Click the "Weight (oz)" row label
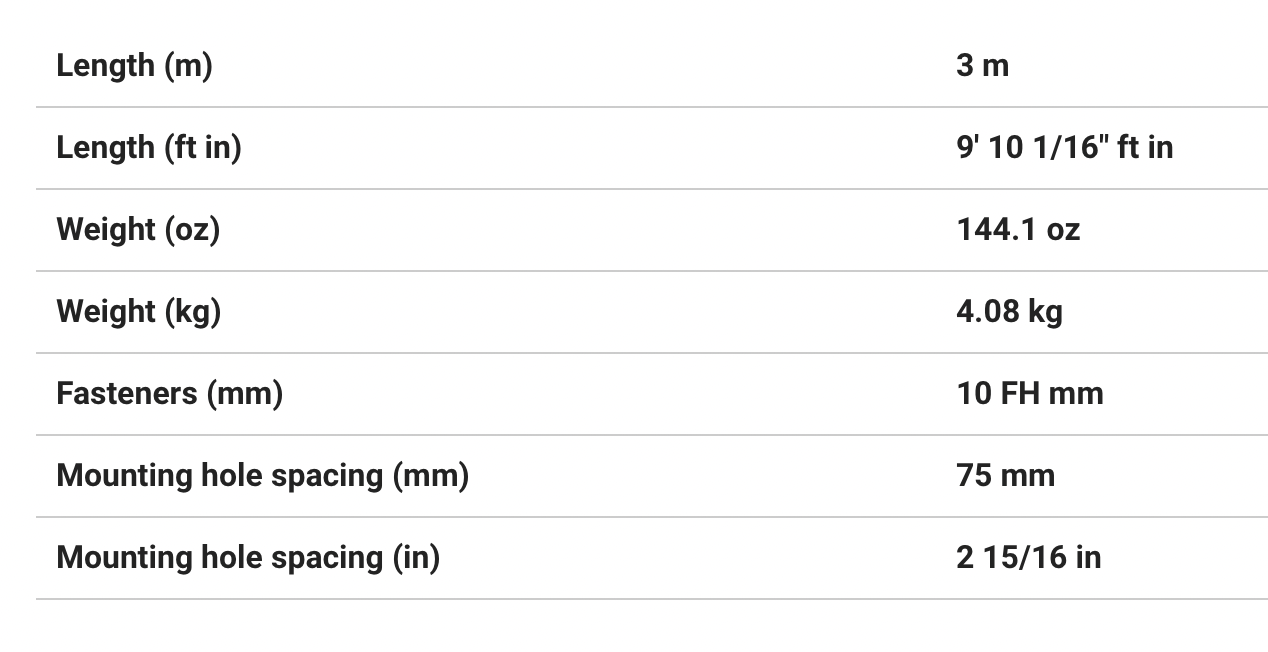The image size is (1268, 652). tap(138, 230)
